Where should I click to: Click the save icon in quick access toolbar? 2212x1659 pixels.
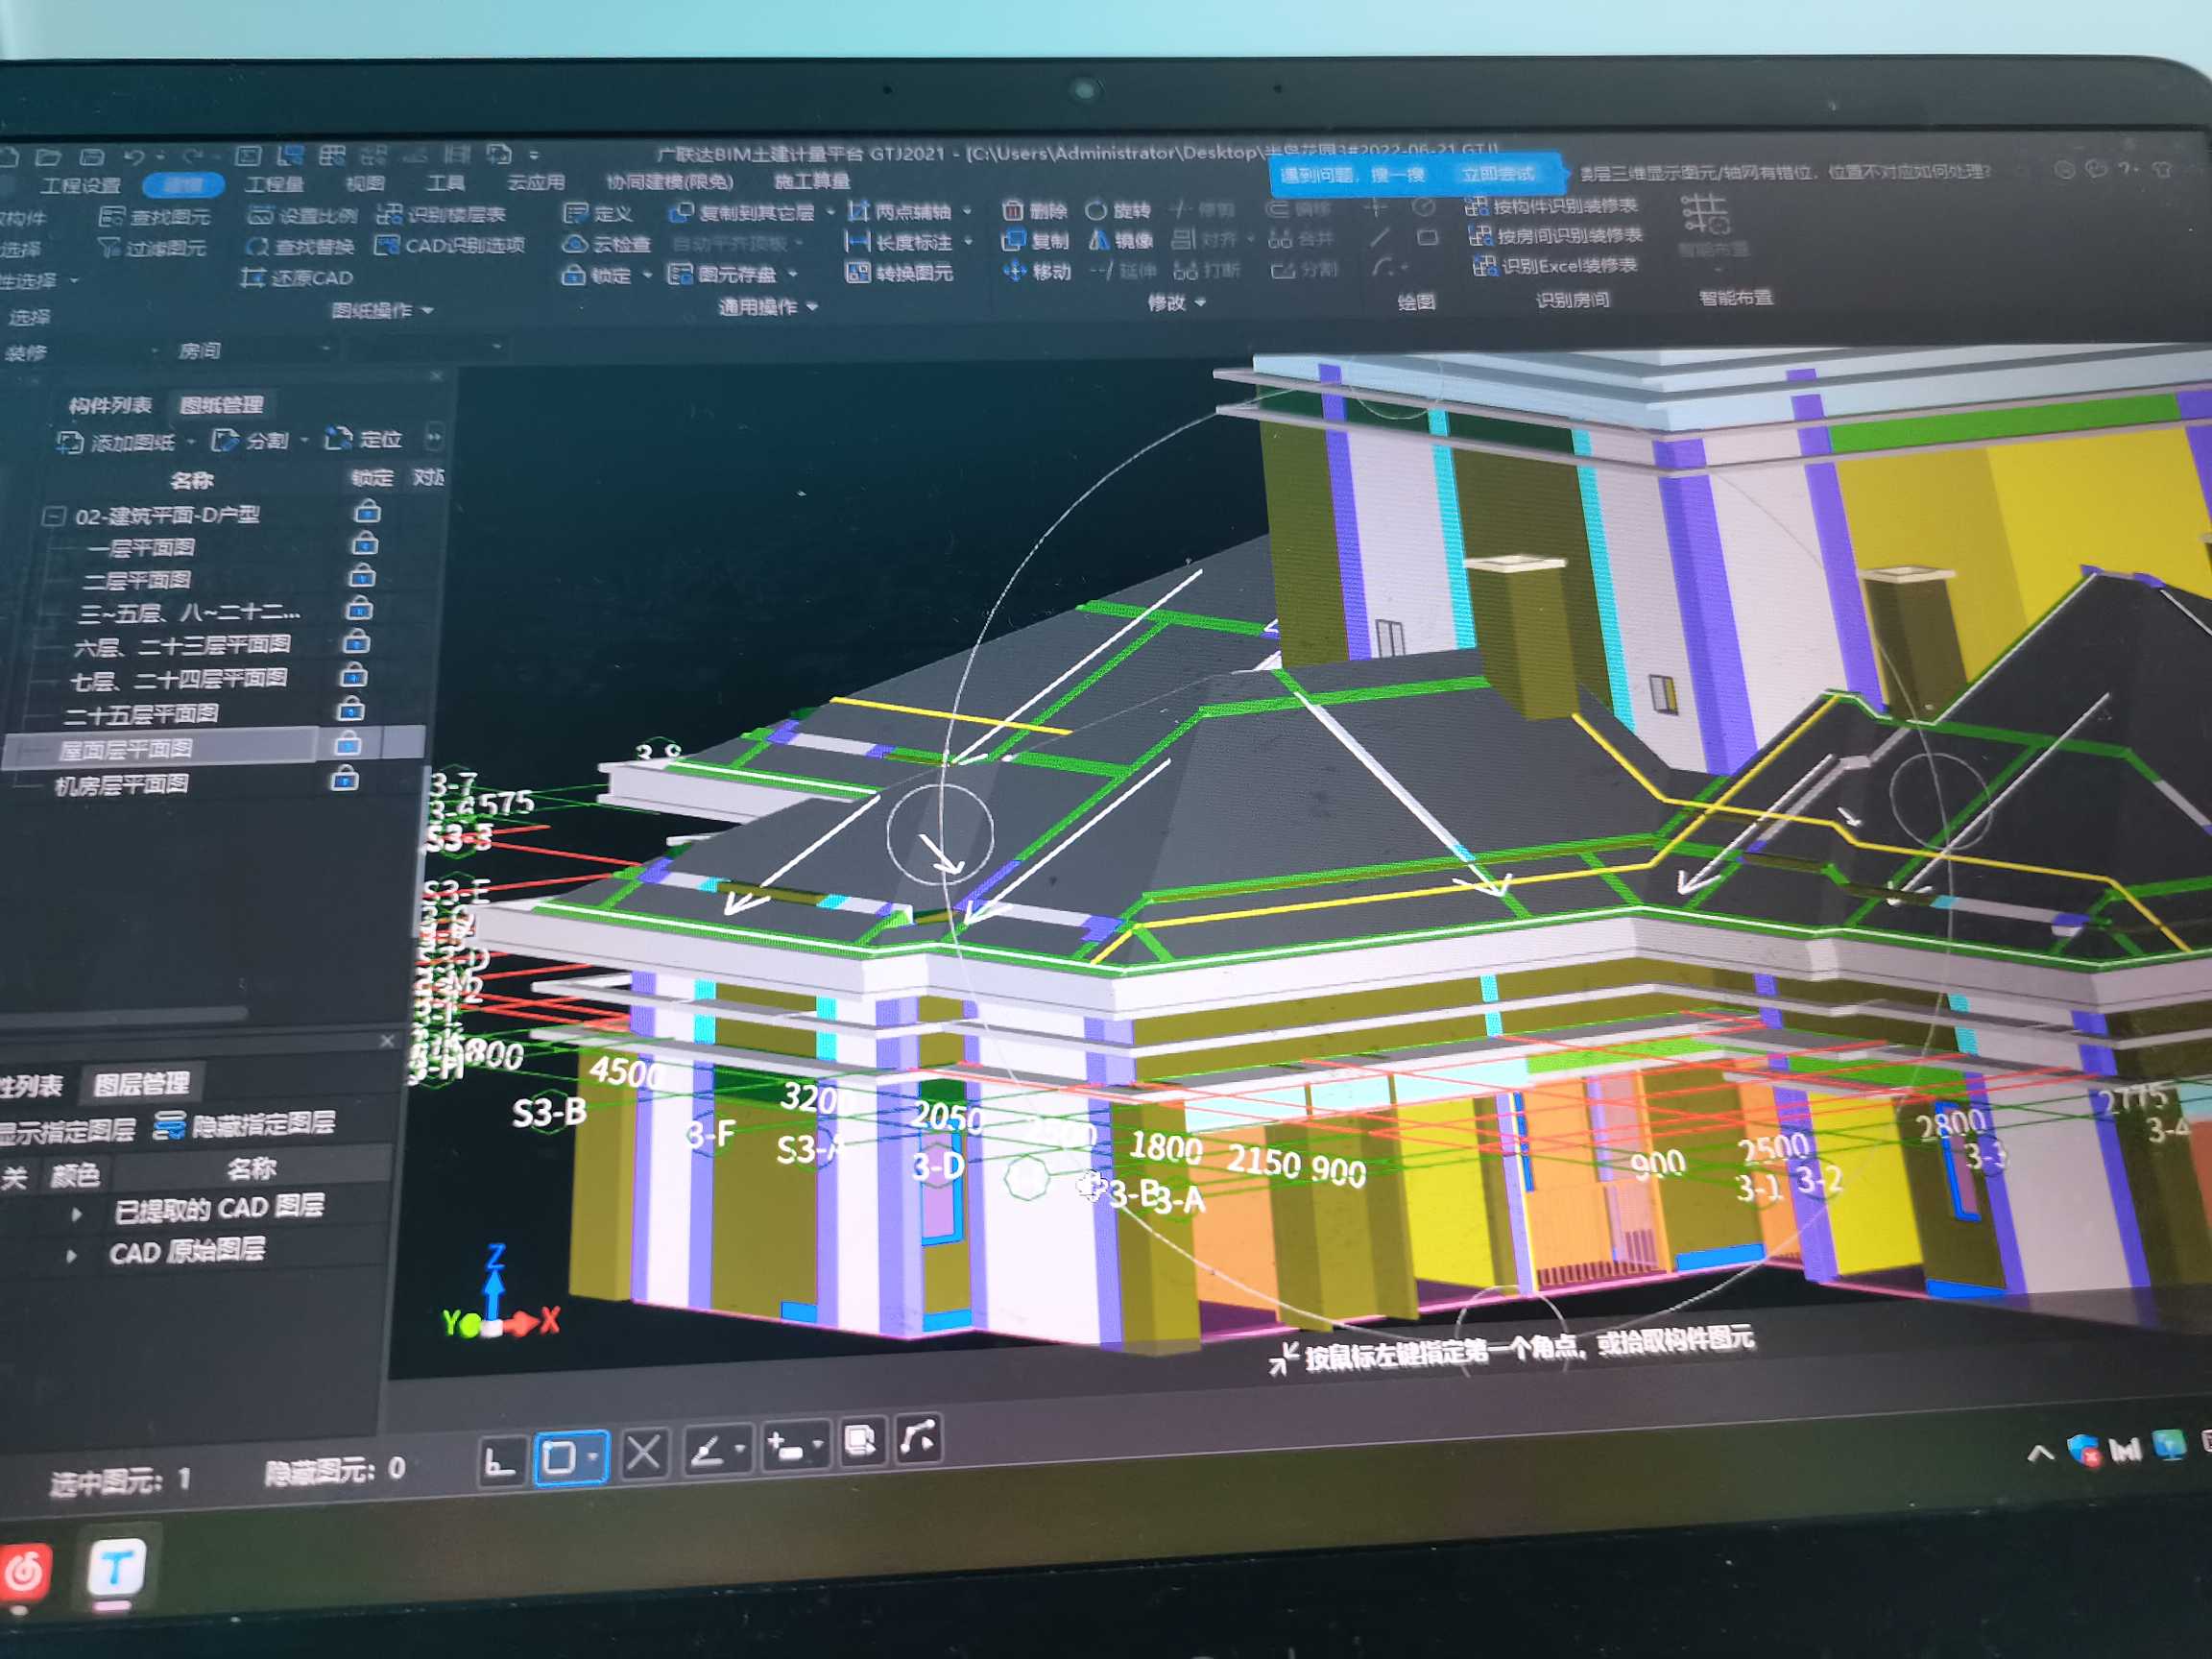(x=92, y=157)
